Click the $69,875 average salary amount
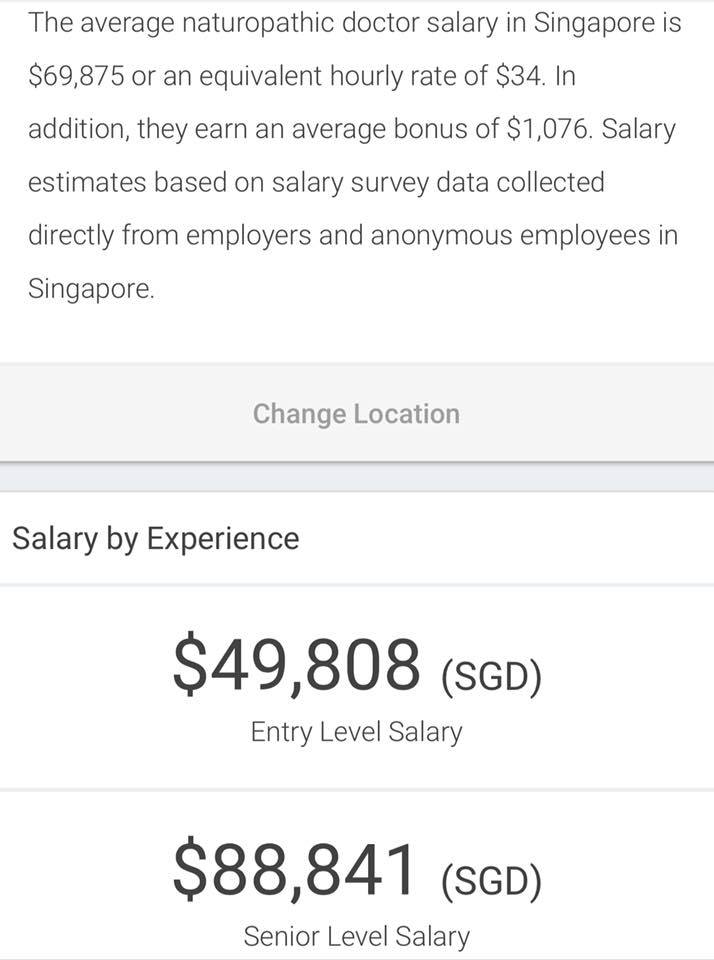 77,77
